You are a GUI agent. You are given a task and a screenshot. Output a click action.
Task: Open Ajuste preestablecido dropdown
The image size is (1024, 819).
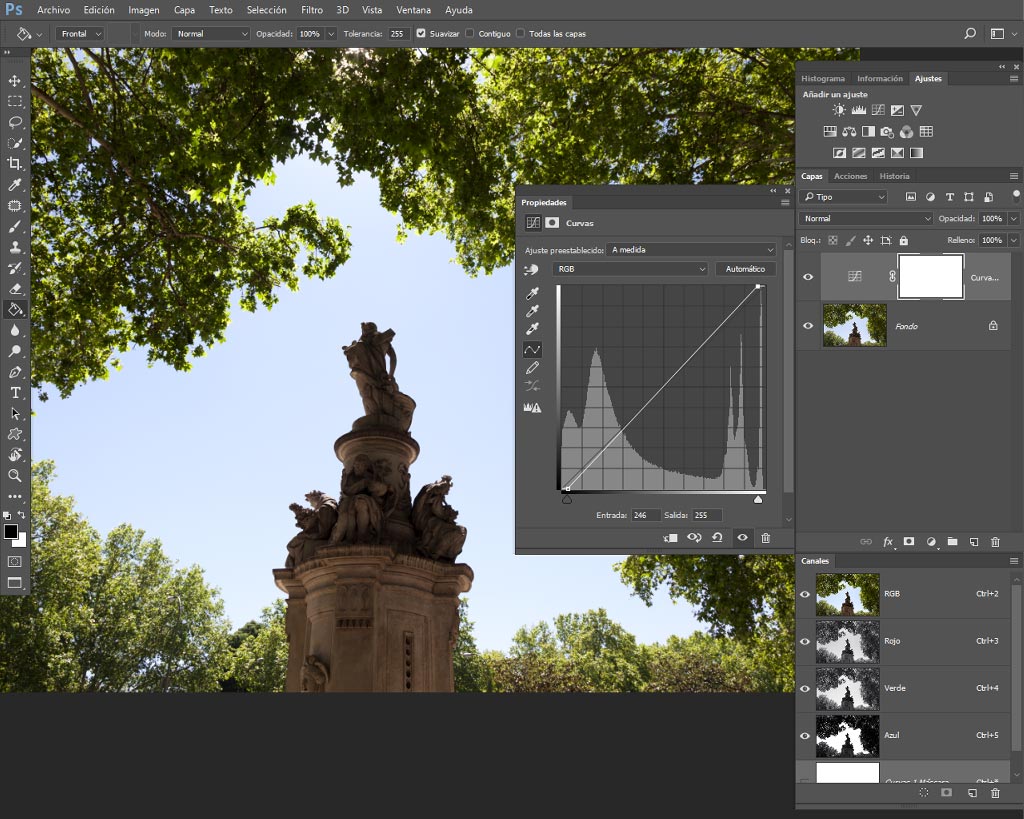691,249
